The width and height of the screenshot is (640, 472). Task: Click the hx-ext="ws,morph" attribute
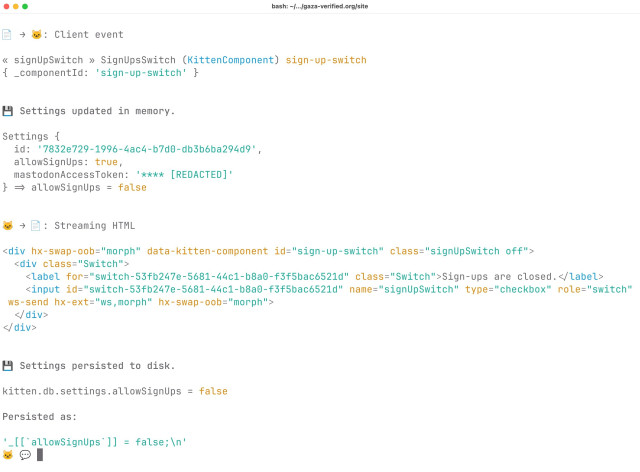click(103, 302)
